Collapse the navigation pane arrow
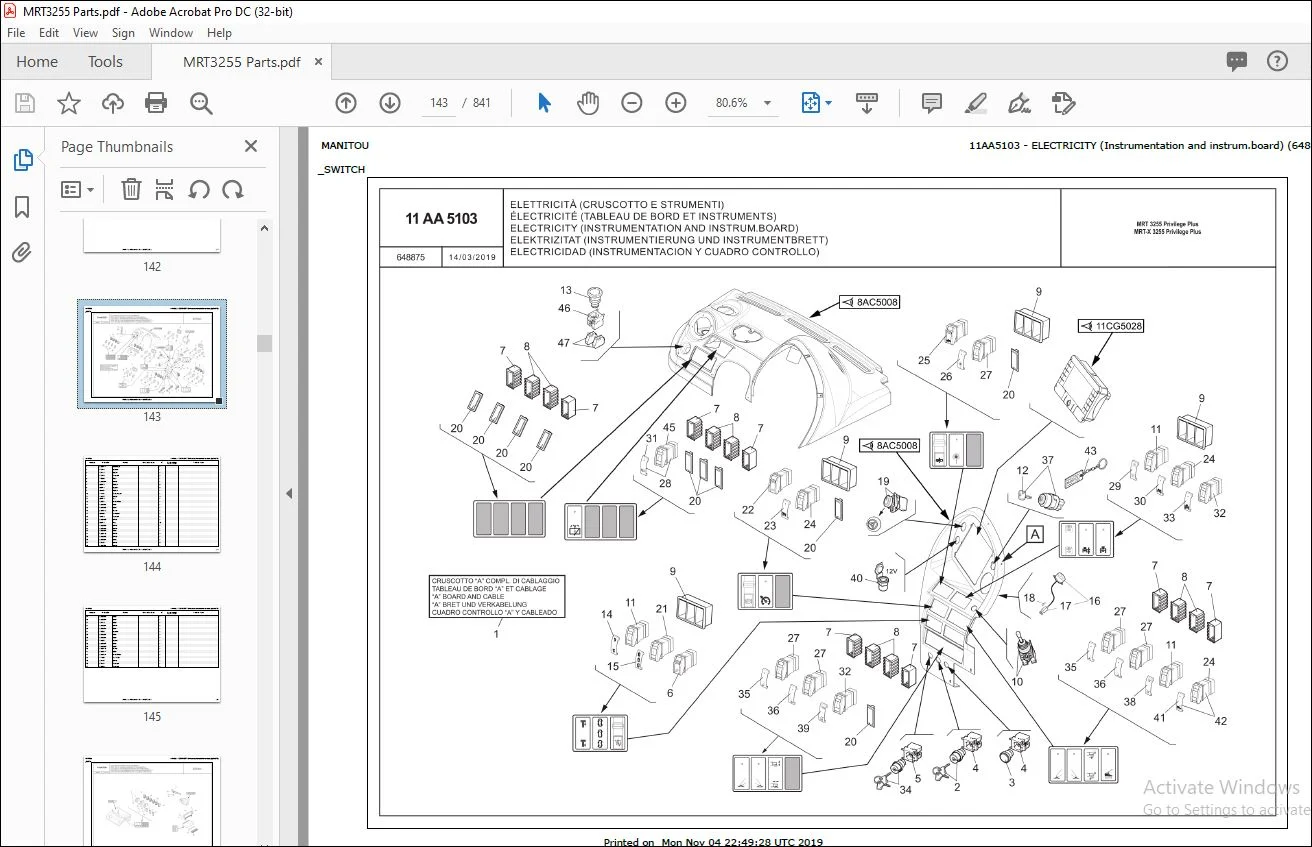 click(x=289, y=493)
